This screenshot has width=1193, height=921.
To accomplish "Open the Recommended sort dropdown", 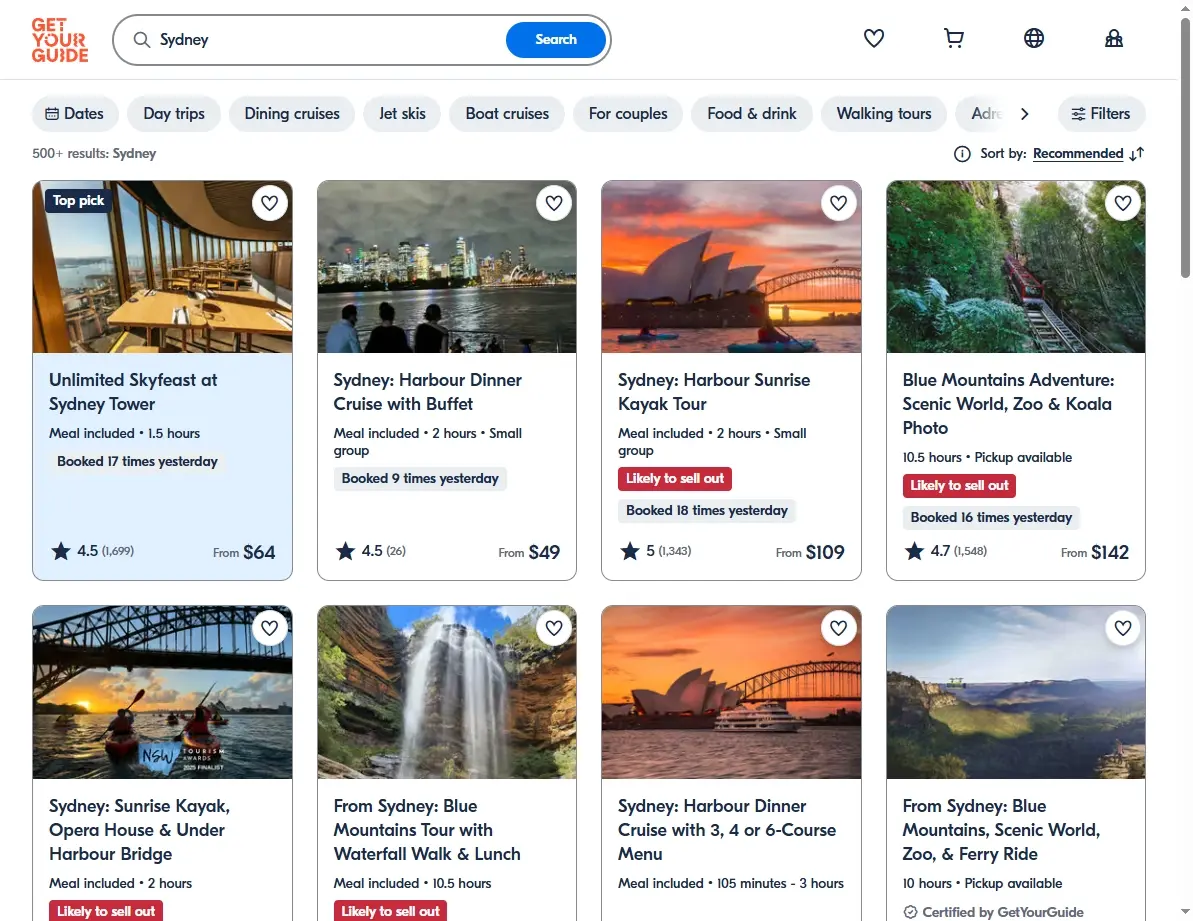I will click(1077, 154).
